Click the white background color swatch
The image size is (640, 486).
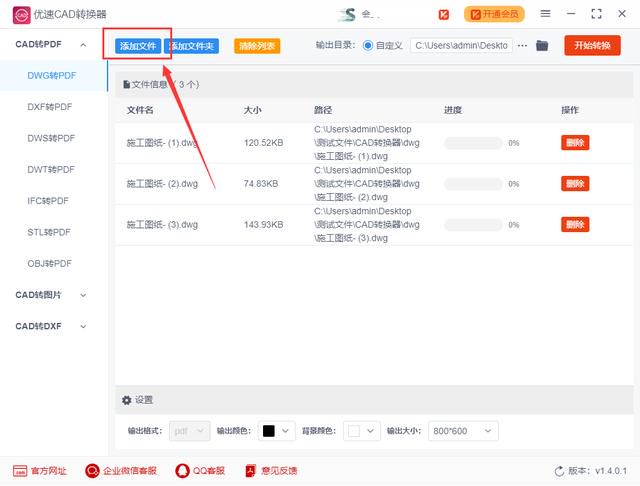click(x=354, y=431)
